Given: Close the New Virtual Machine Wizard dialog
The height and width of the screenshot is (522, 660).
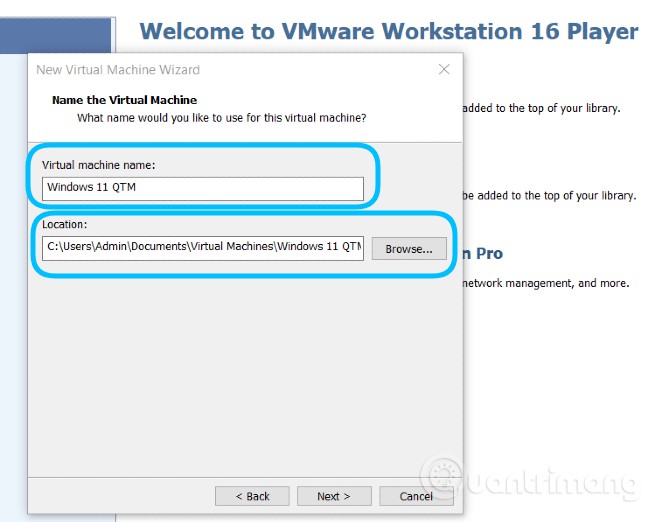Looking at the screenshot, I should (x=444, y=69).
